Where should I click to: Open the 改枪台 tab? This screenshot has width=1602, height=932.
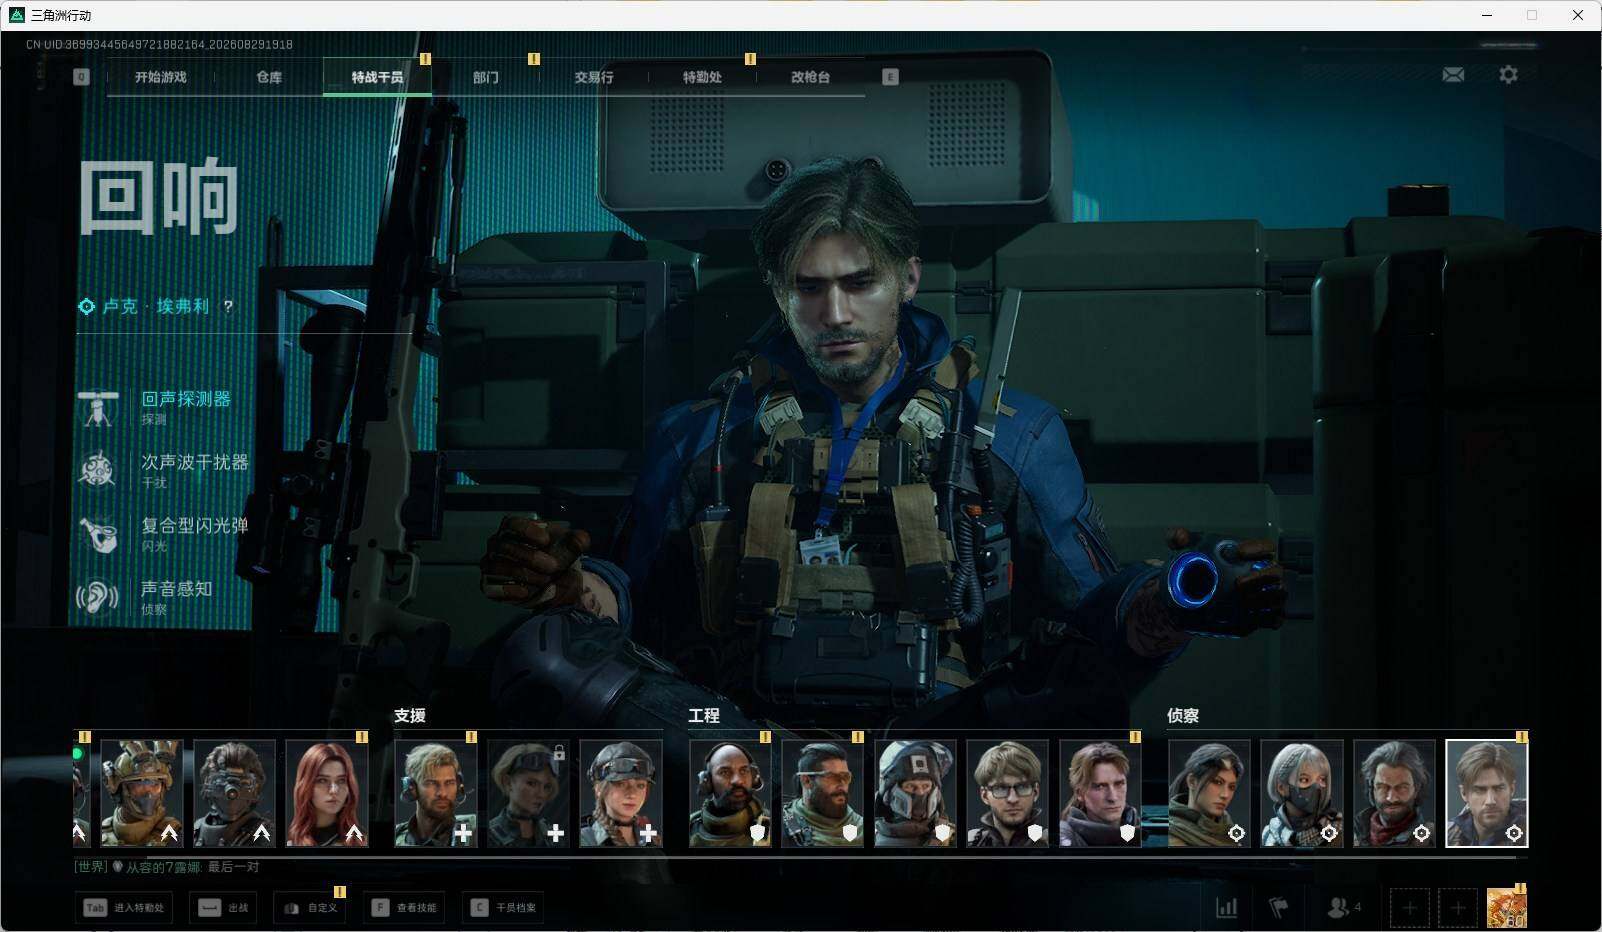pos(810,77)
